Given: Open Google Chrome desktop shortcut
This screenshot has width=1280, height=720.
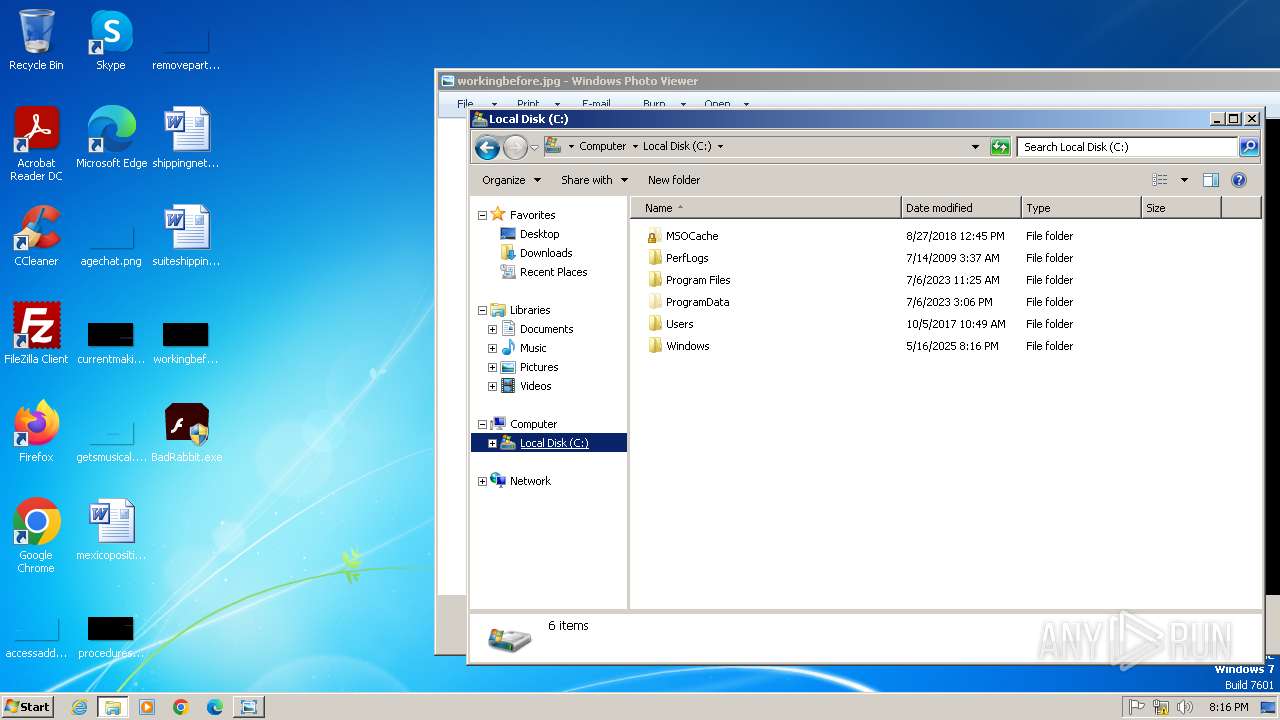Looking at the screenshot, I should tap(36, 536).
